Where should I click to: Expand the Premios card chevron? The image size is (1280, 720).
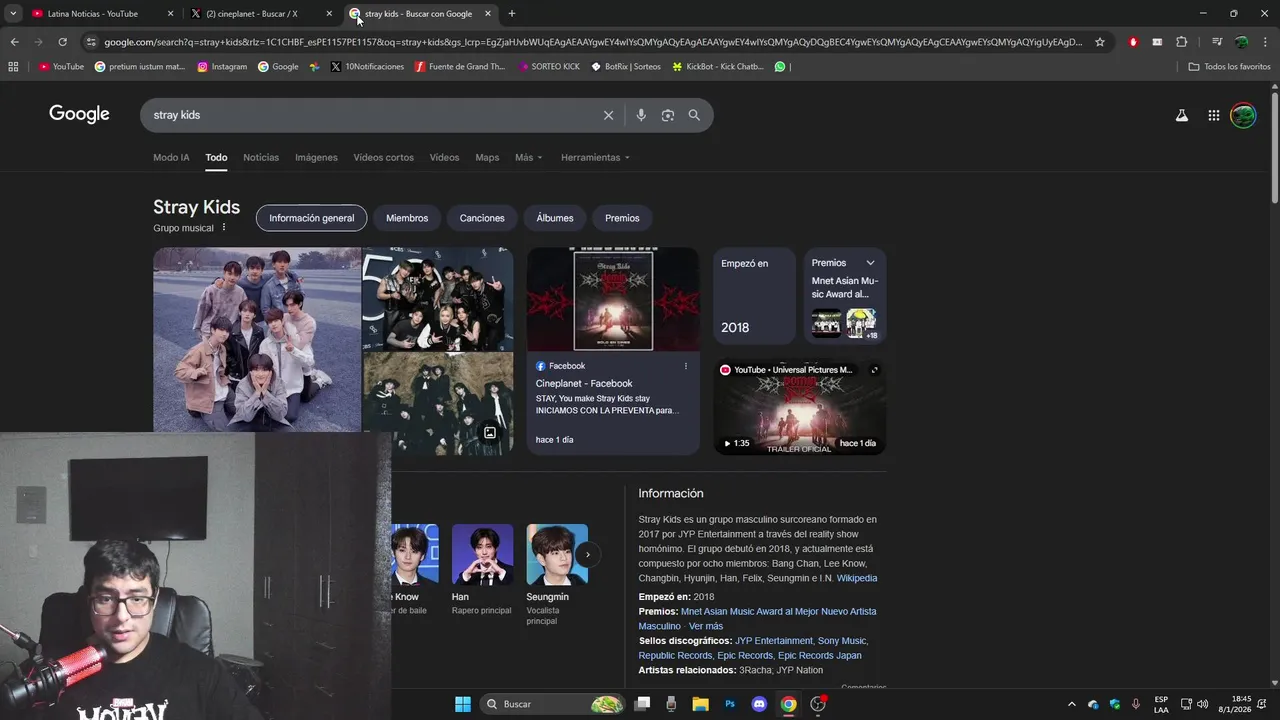(870, 263)
